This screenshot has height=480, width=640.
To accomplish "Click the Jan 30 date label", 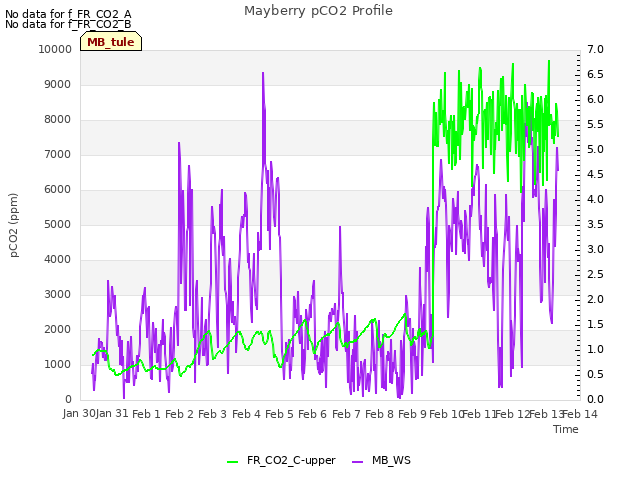I will click(x=79, y=414).
